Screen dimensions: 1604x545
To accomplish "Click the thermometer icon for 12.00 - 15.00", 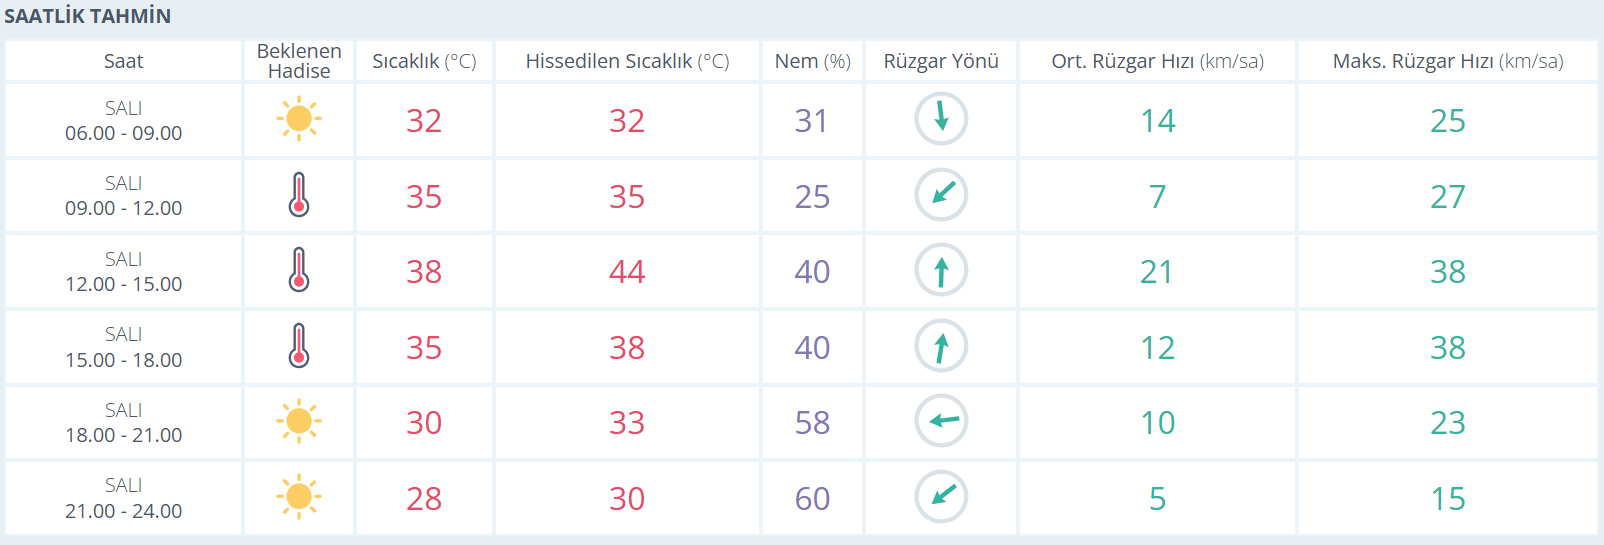I will click(x=299, y=270).
